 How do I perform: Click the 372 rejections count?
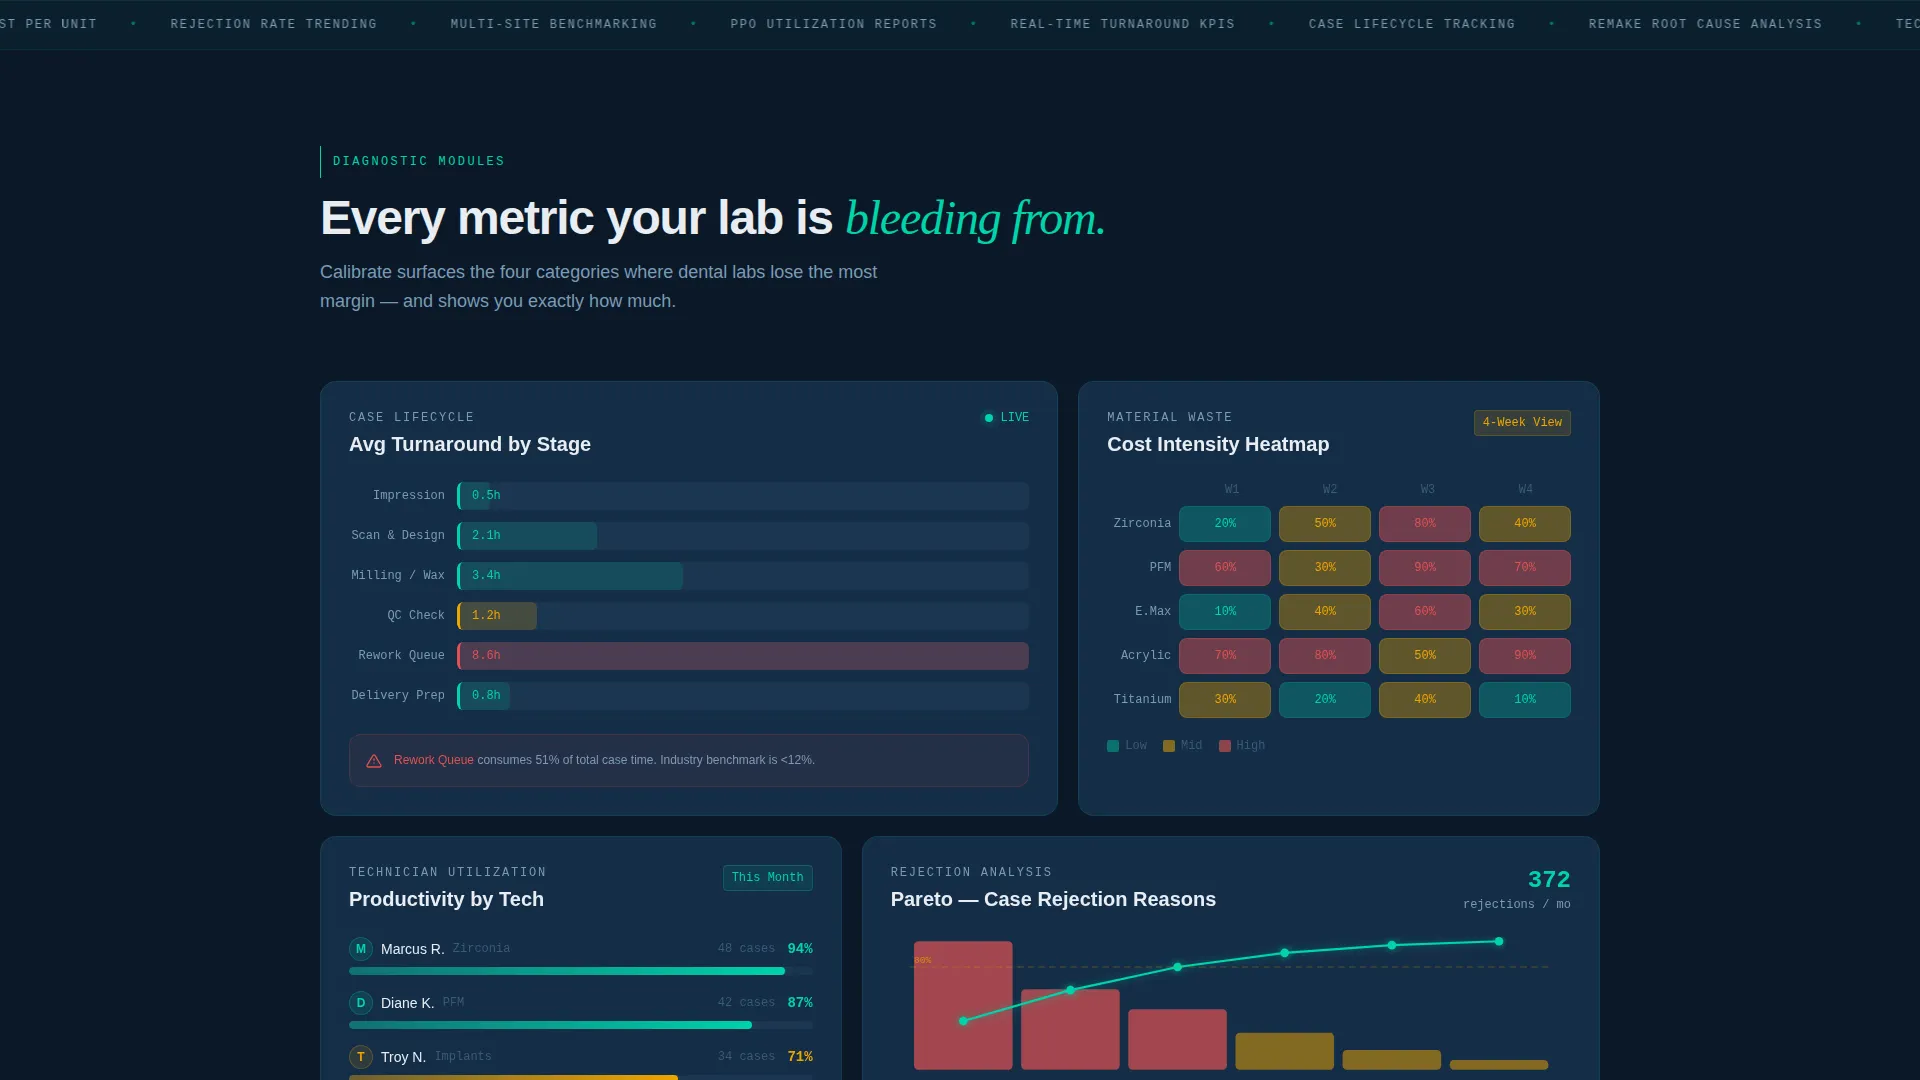coord(1549,880)
